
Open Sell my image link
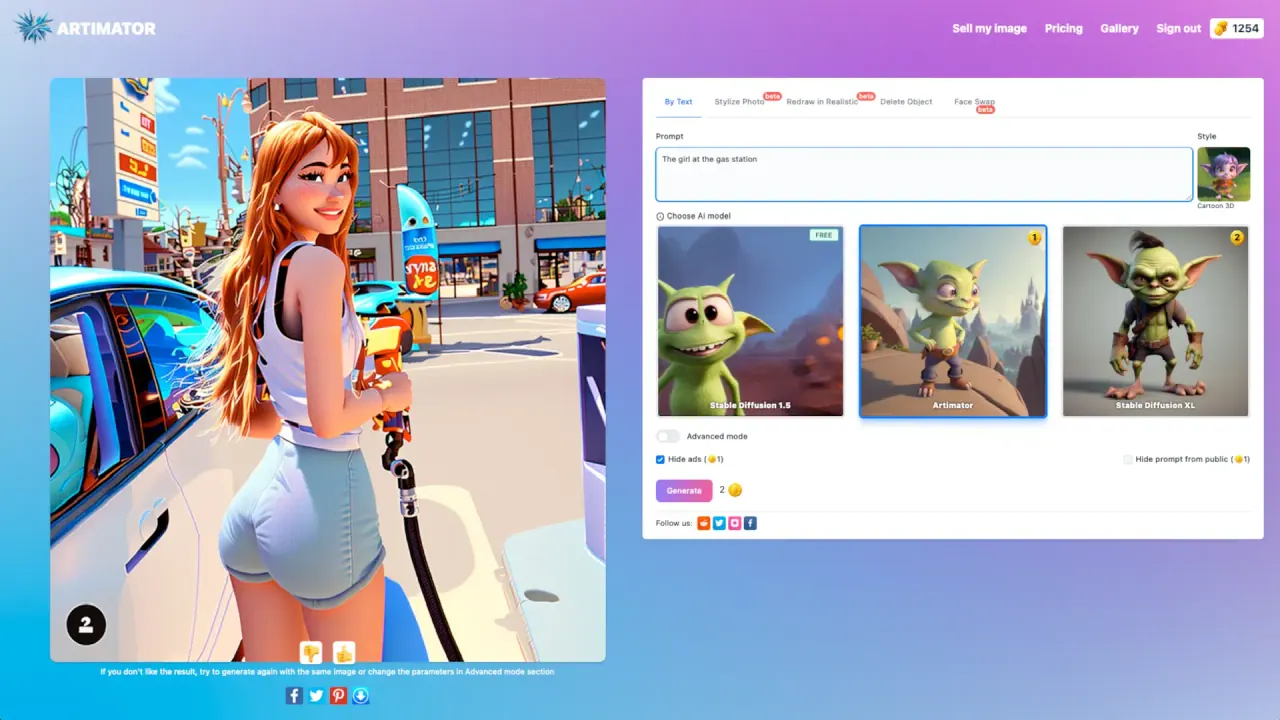point(989,28)
